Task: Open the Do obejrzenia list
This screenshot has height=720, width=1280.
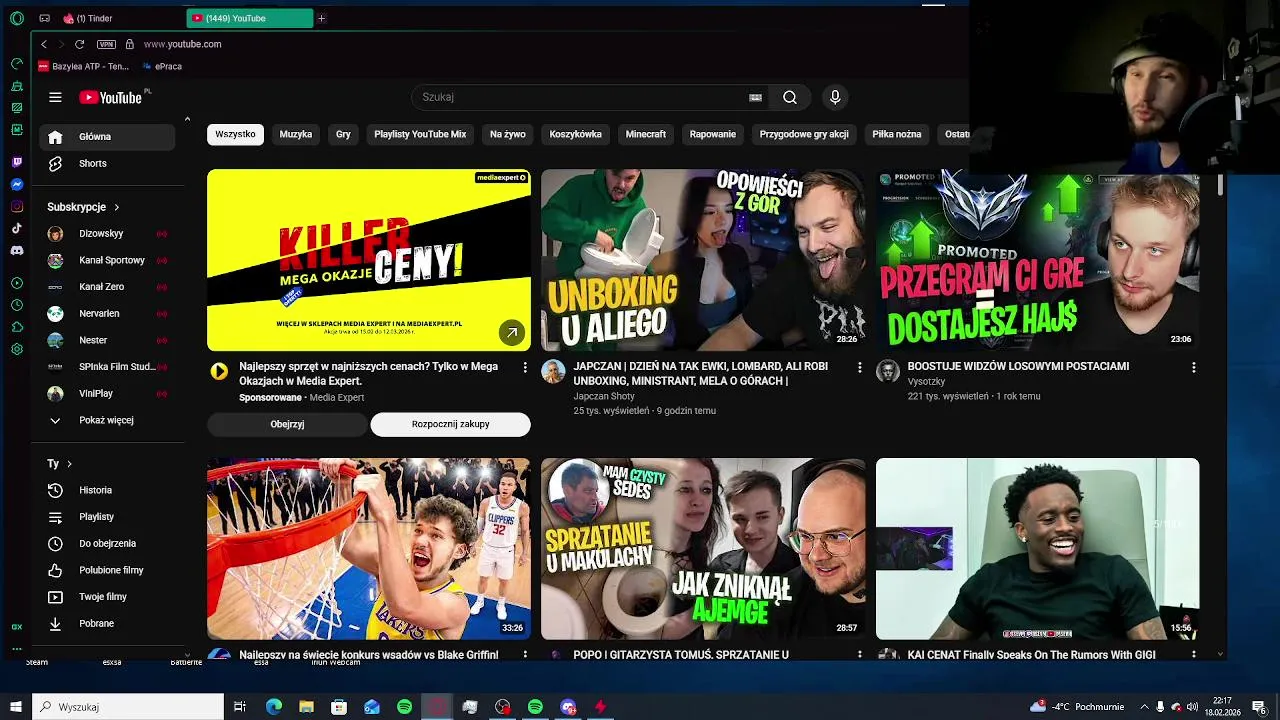Action: pos(107,543)
